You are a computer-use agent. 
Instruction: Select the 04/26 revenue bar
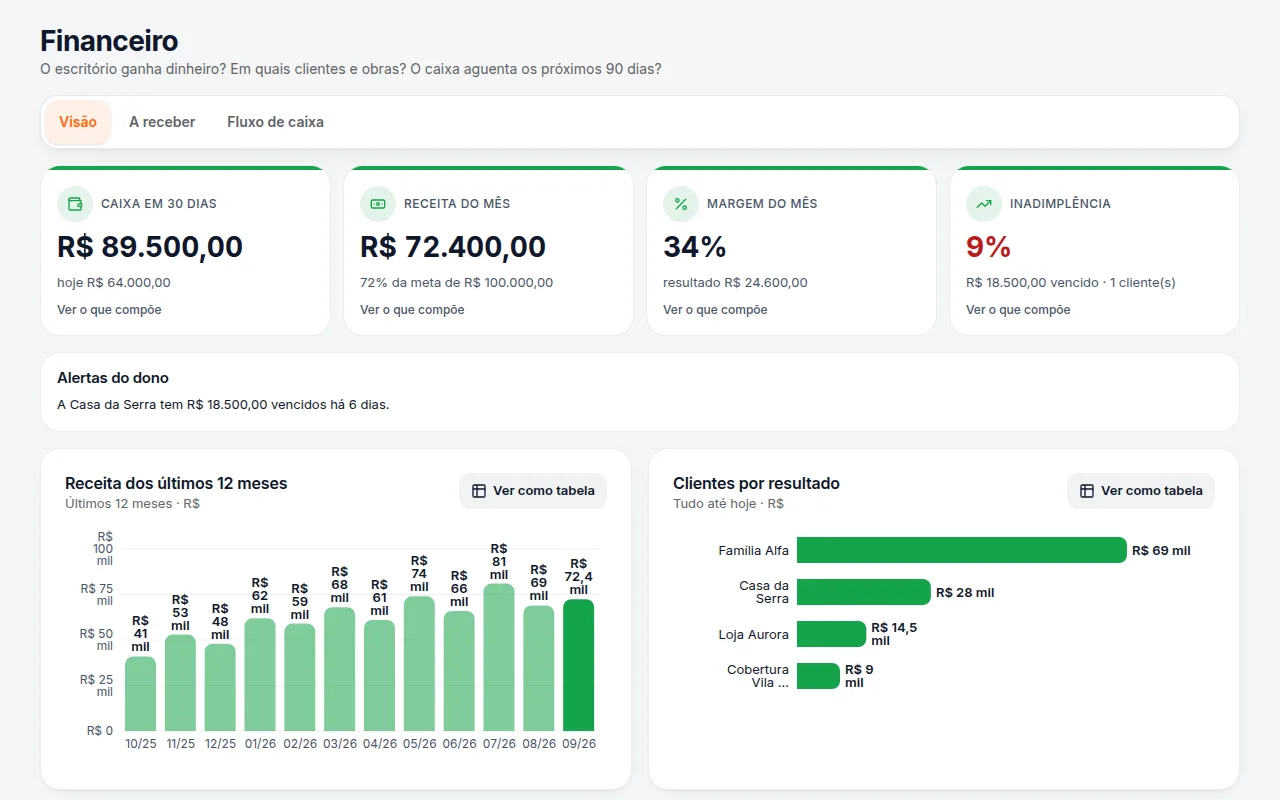click(379, 675)
